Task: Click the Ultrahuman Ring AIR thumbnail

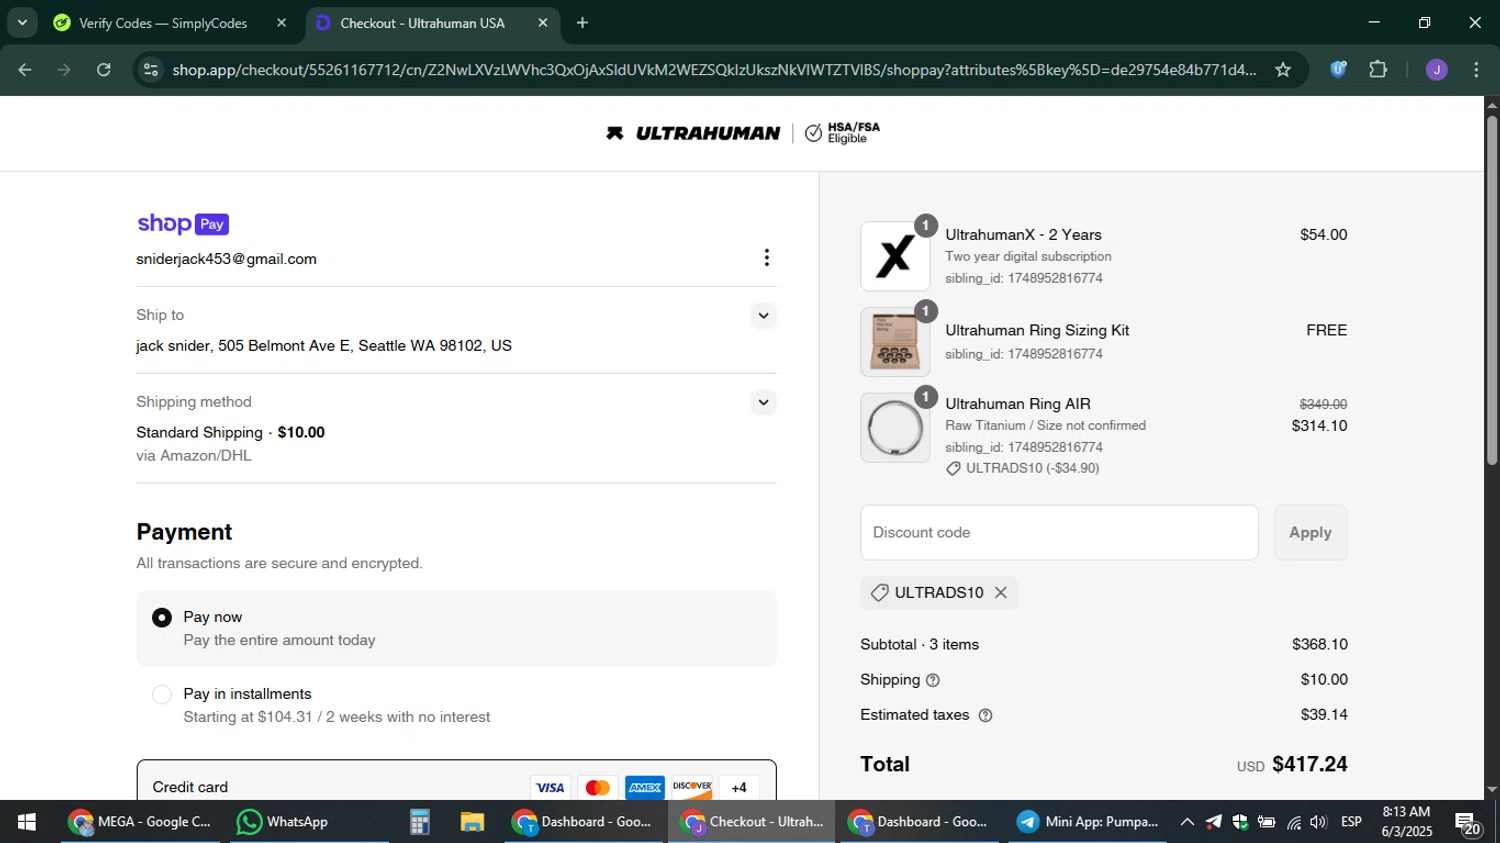Action: (x=895, y=428)
